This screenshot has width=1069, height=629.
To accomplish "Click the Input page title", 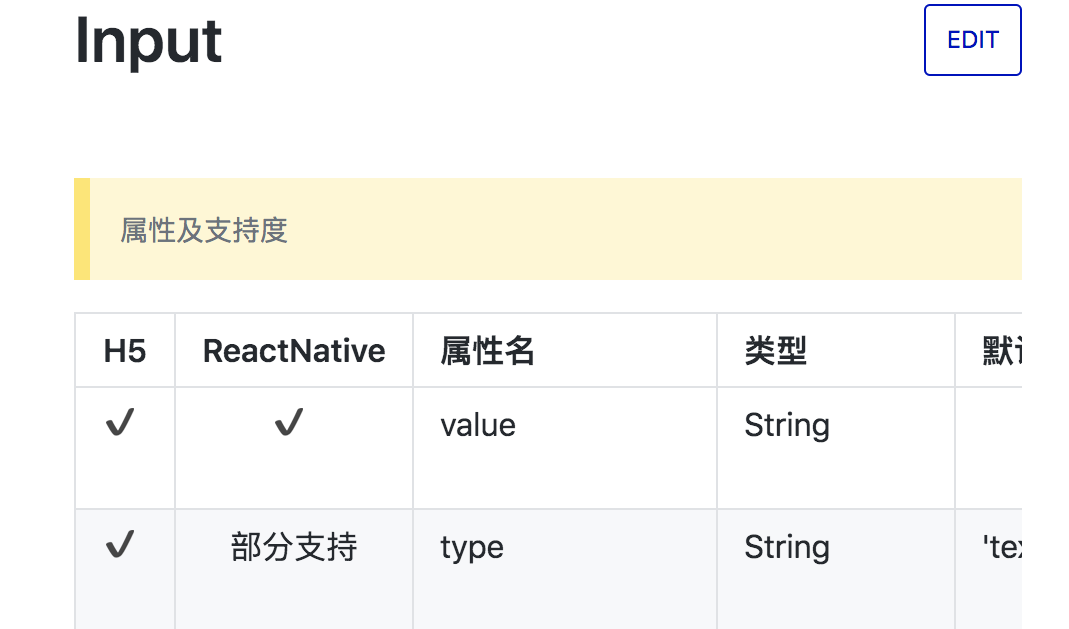I will click(148, 40).
